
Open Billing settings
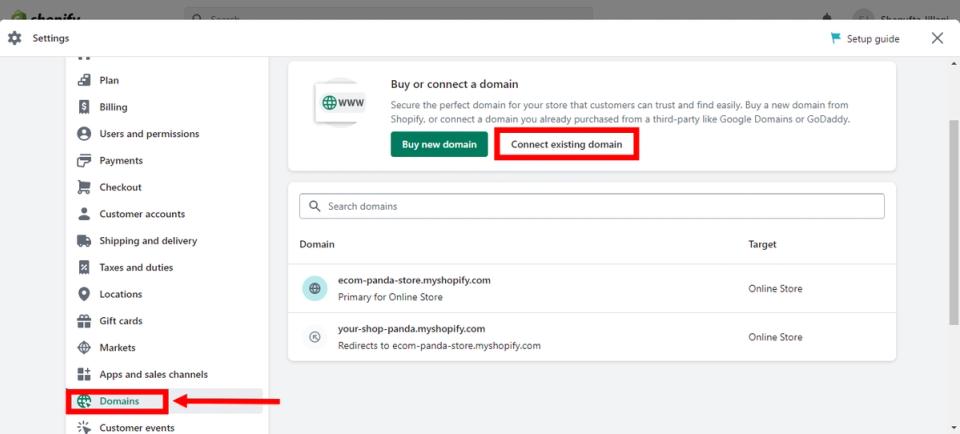(x=113, y=107)
